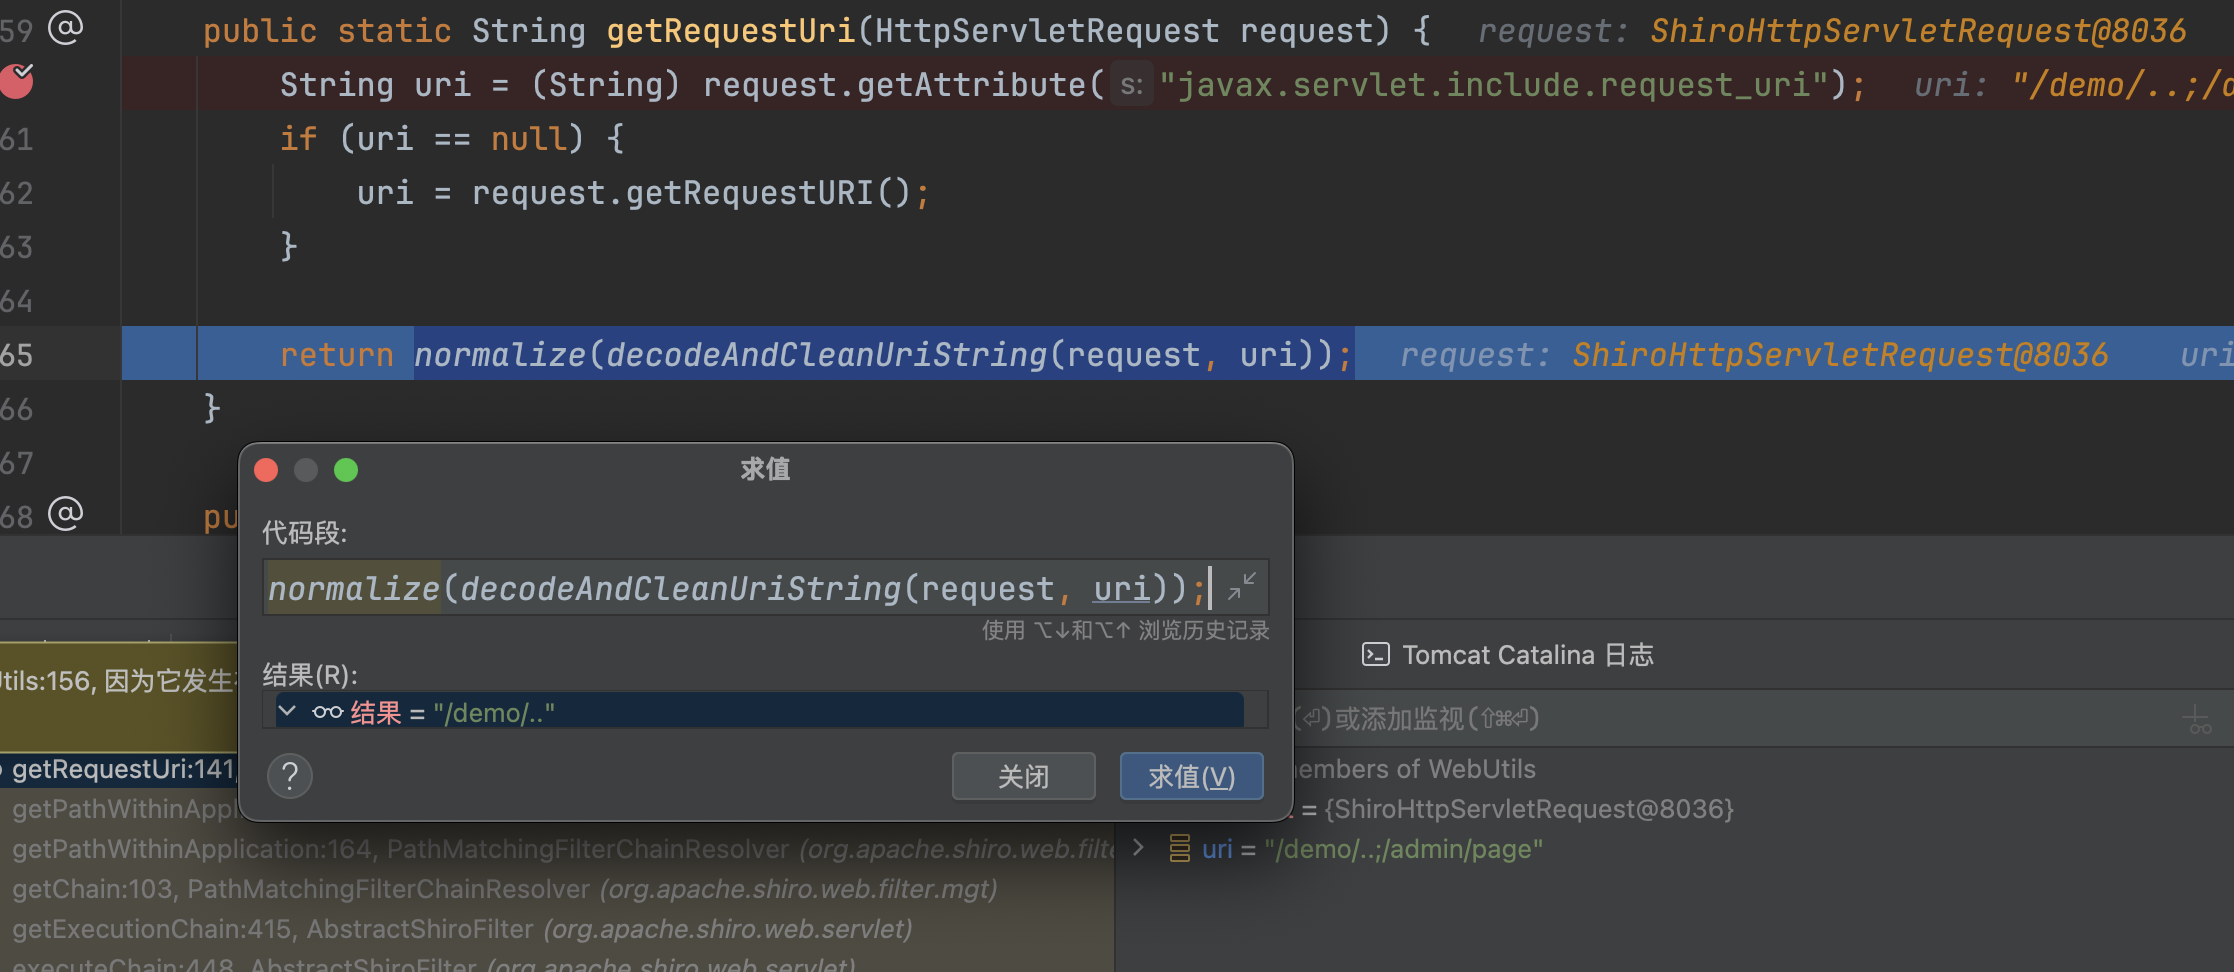Focus the 代码段 expression input field
The height and width of the screenshot is (972, 2234).
740,588
